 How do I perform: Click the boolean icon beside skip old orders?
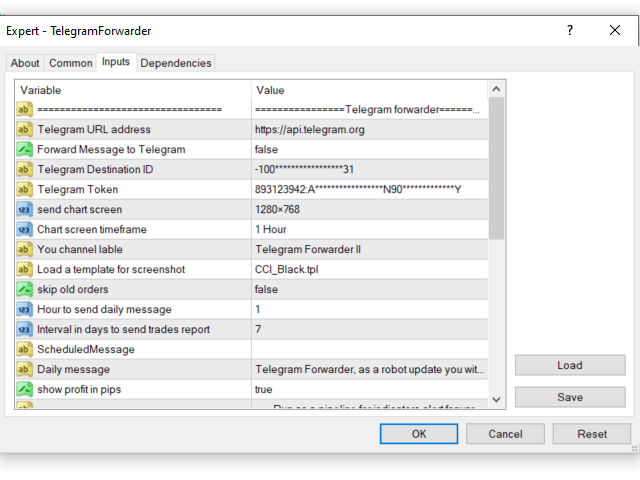(x=24, y=290)
